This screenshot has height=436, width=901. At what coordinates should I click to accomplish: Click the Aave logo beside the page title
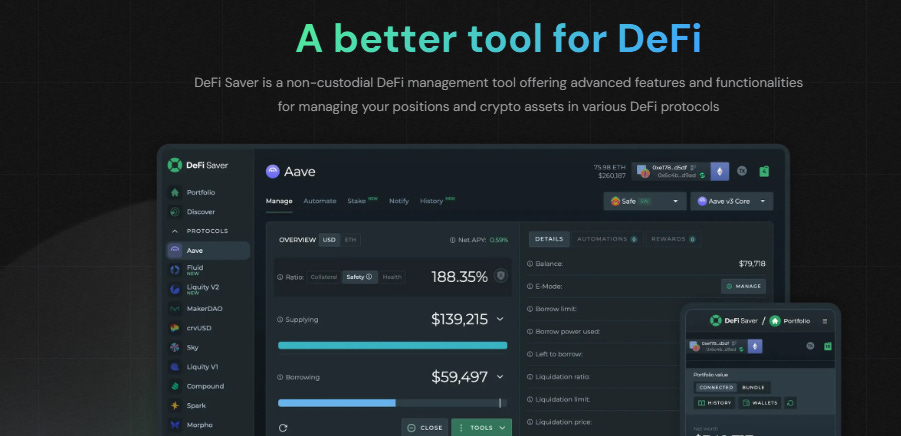tap(272, 171)
